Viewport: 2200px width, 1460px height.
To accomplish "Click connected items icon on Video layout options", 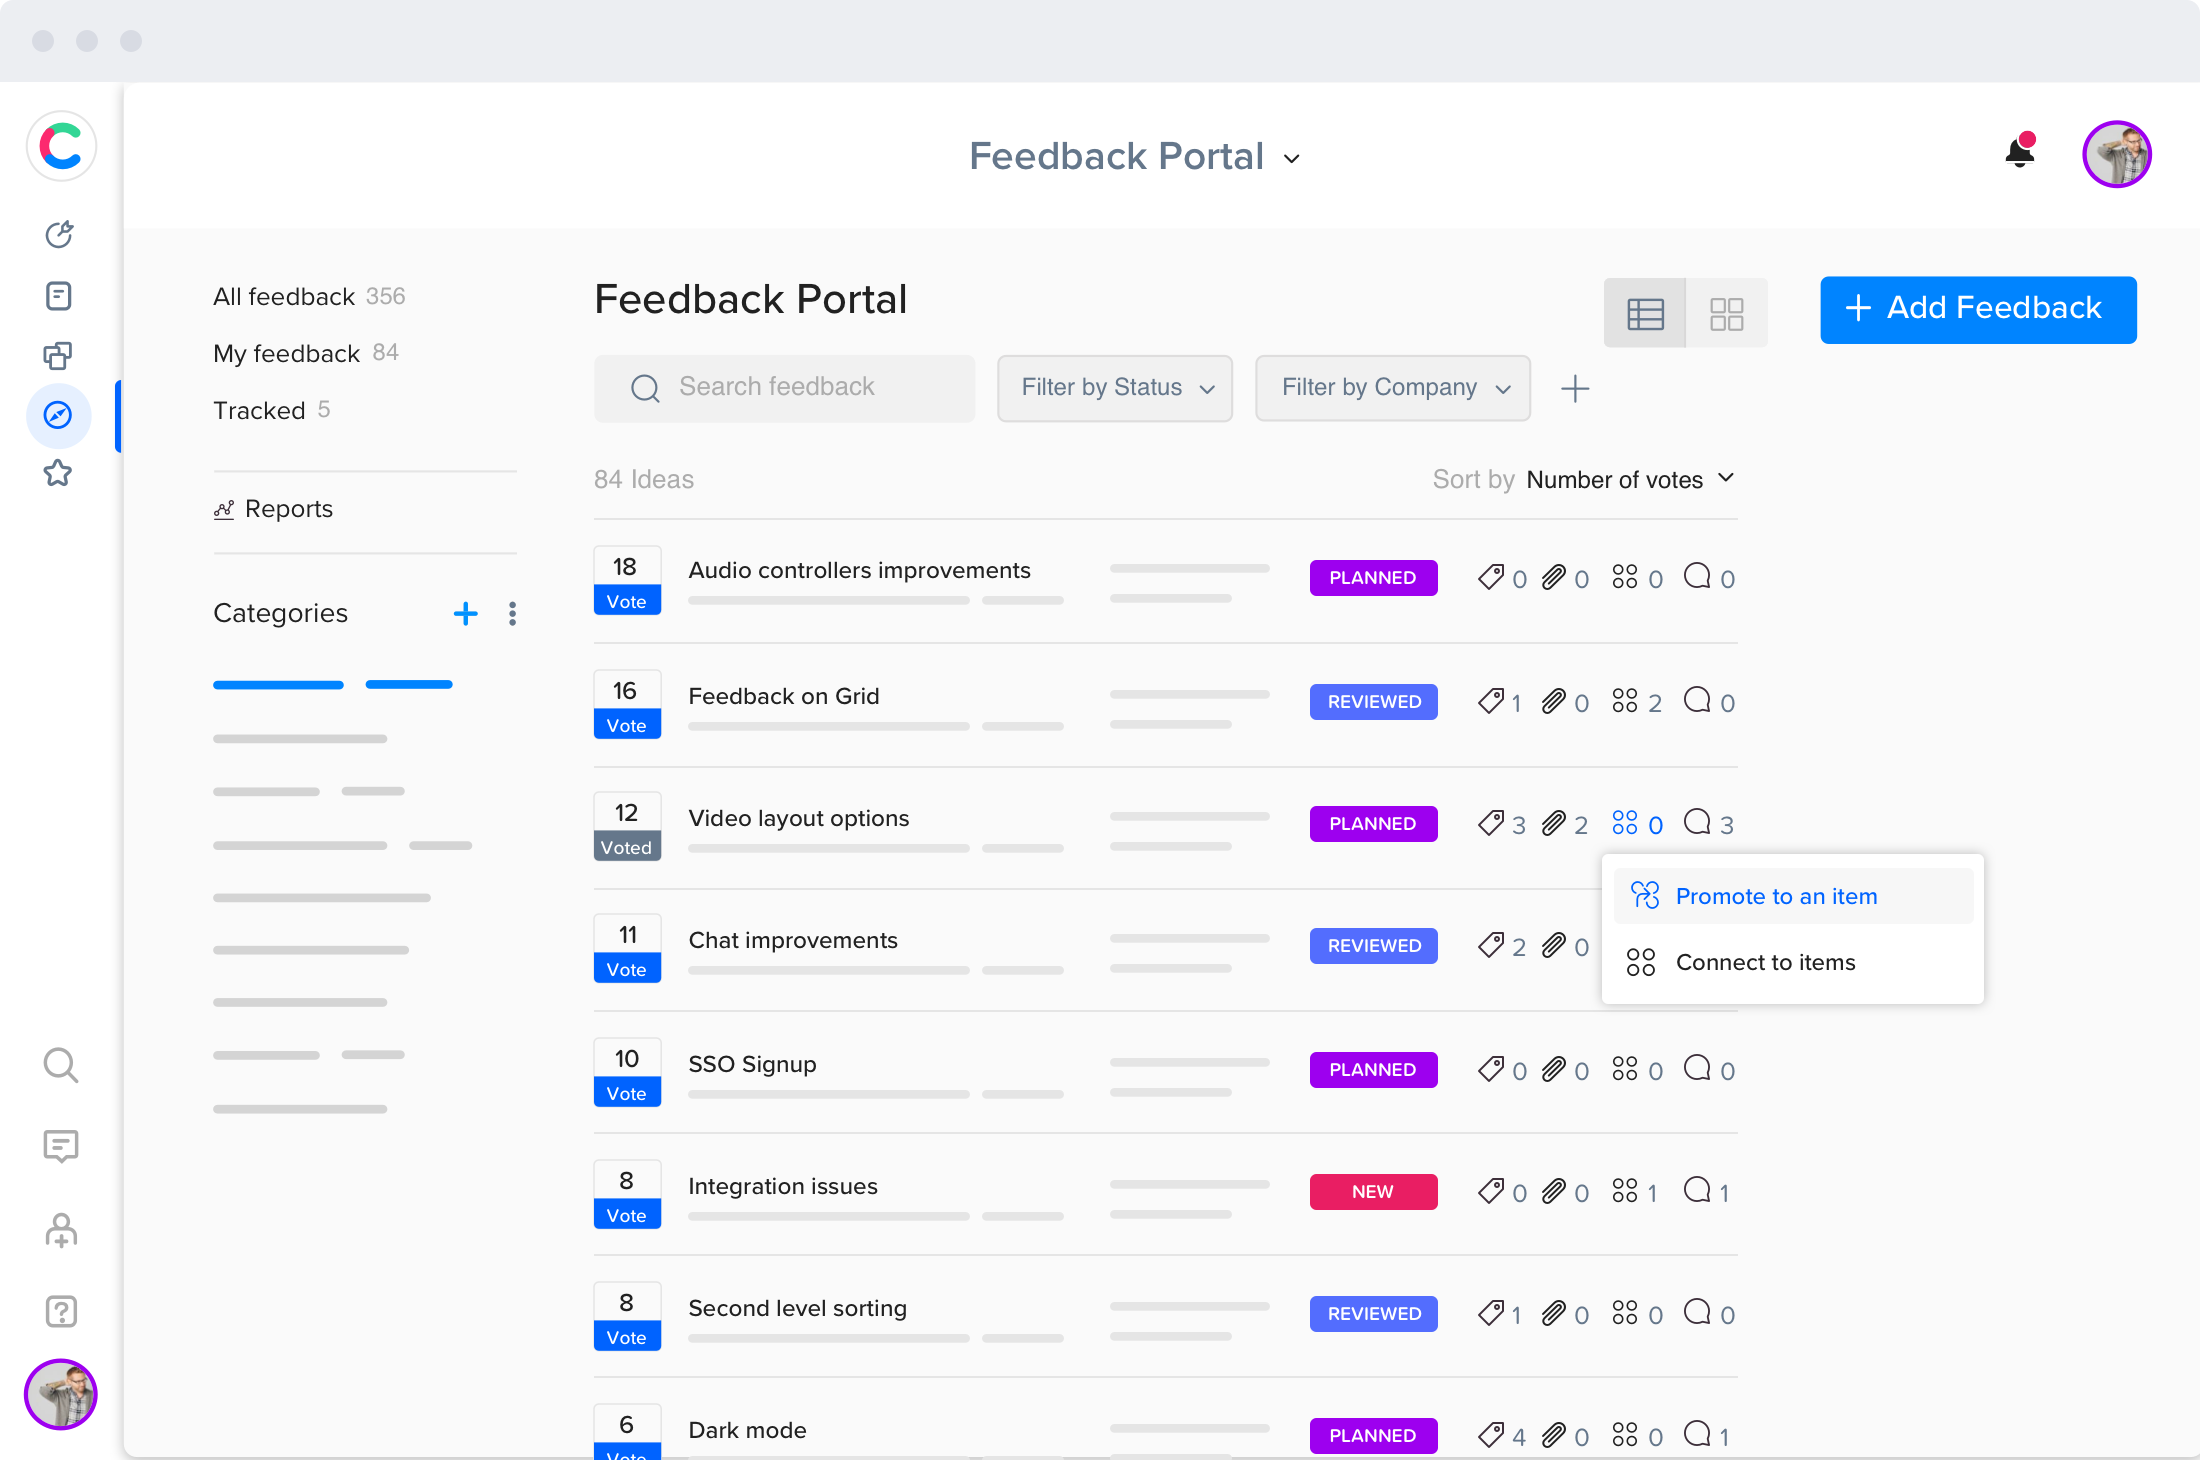I will 1625,823.
